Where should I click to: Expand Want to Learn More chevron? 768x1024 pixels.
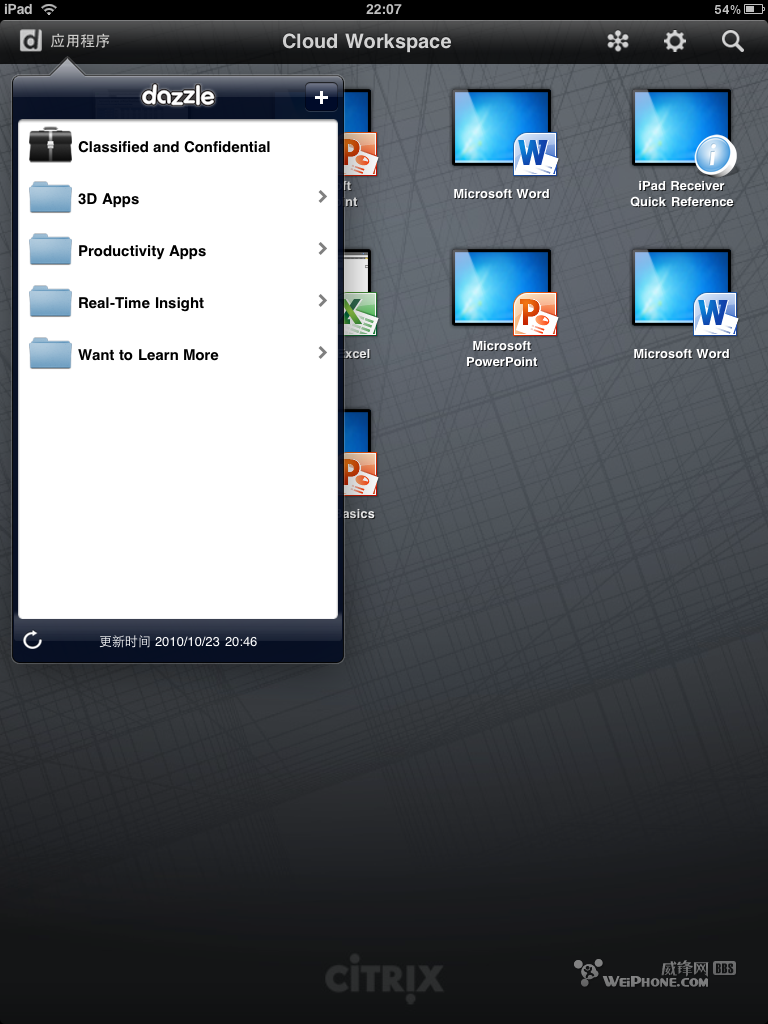click(322, 353)
